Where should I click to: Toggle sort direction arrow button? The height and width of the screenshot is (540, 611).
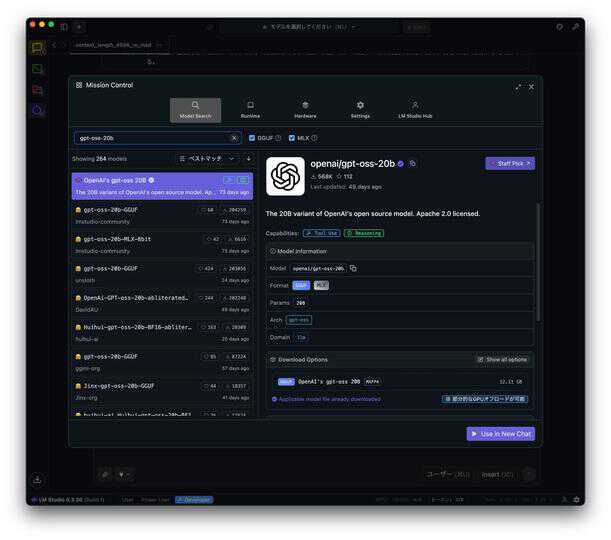click(x=248, y=158)
